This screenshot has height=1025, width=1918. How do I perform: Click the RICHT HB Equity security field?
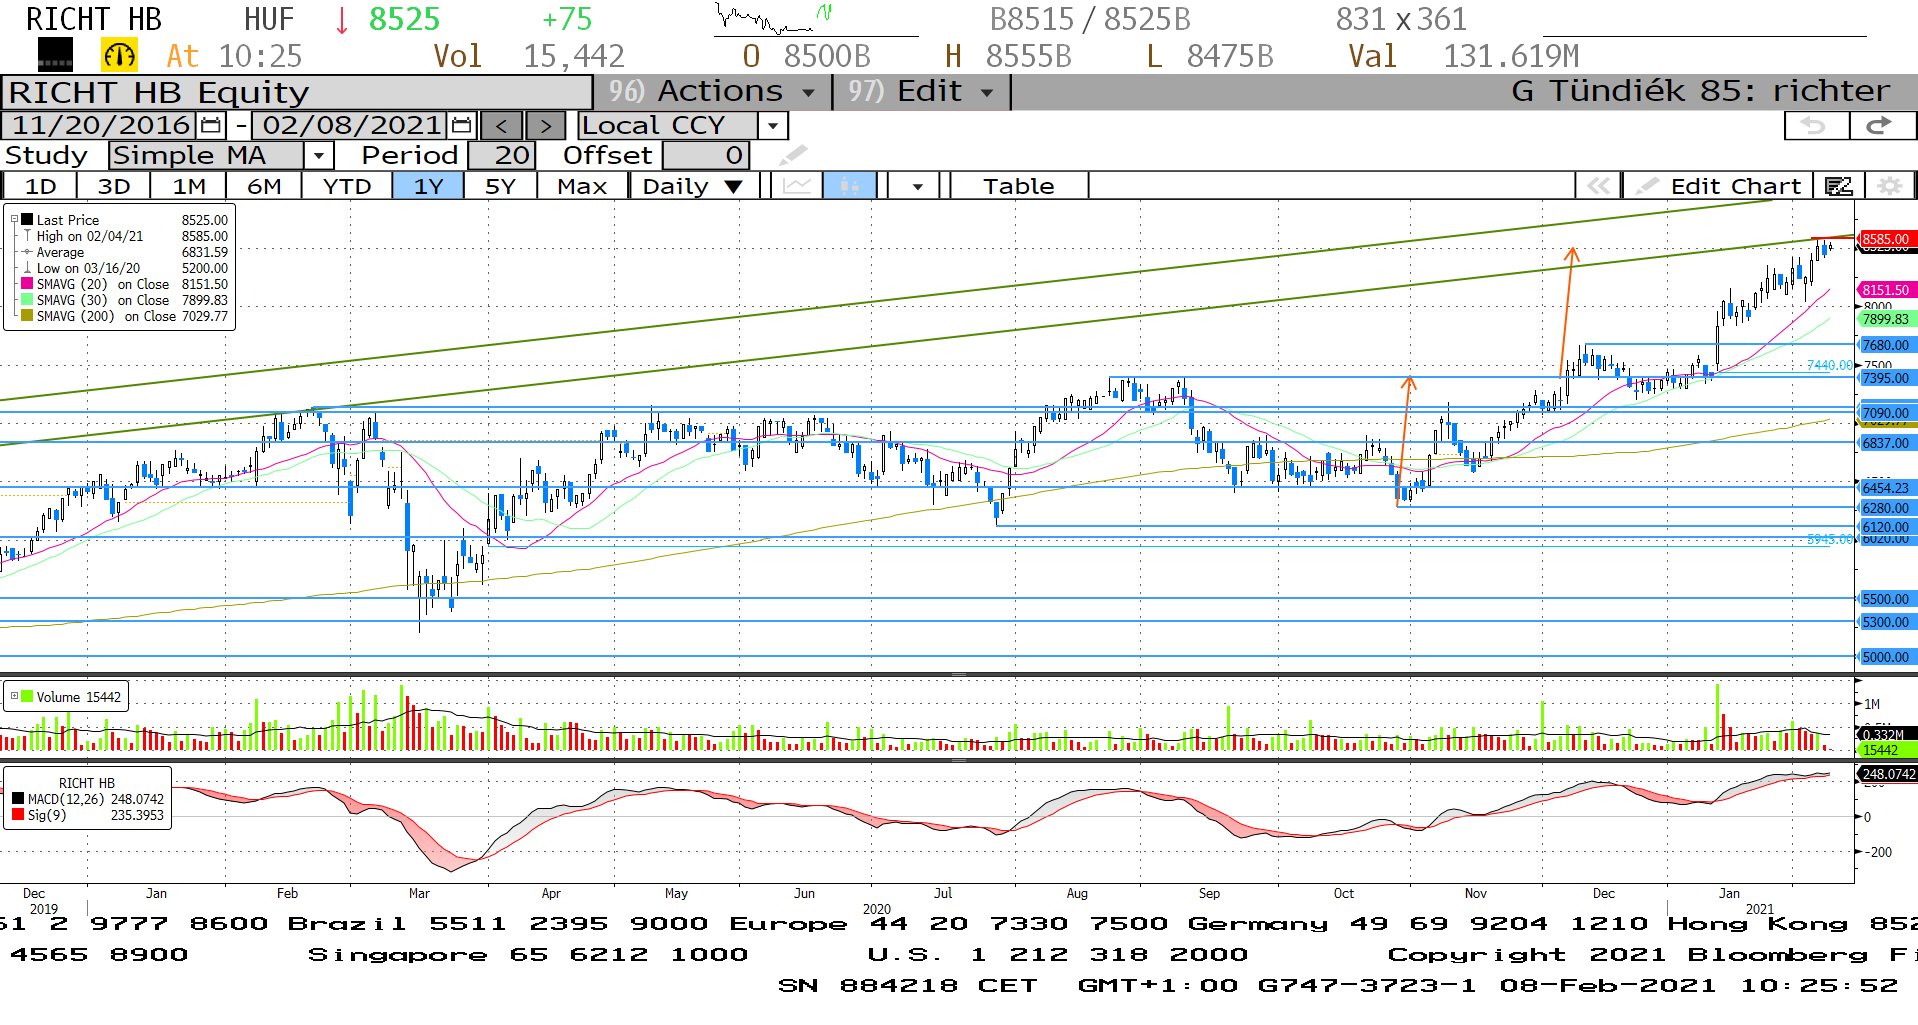point(297,92)
